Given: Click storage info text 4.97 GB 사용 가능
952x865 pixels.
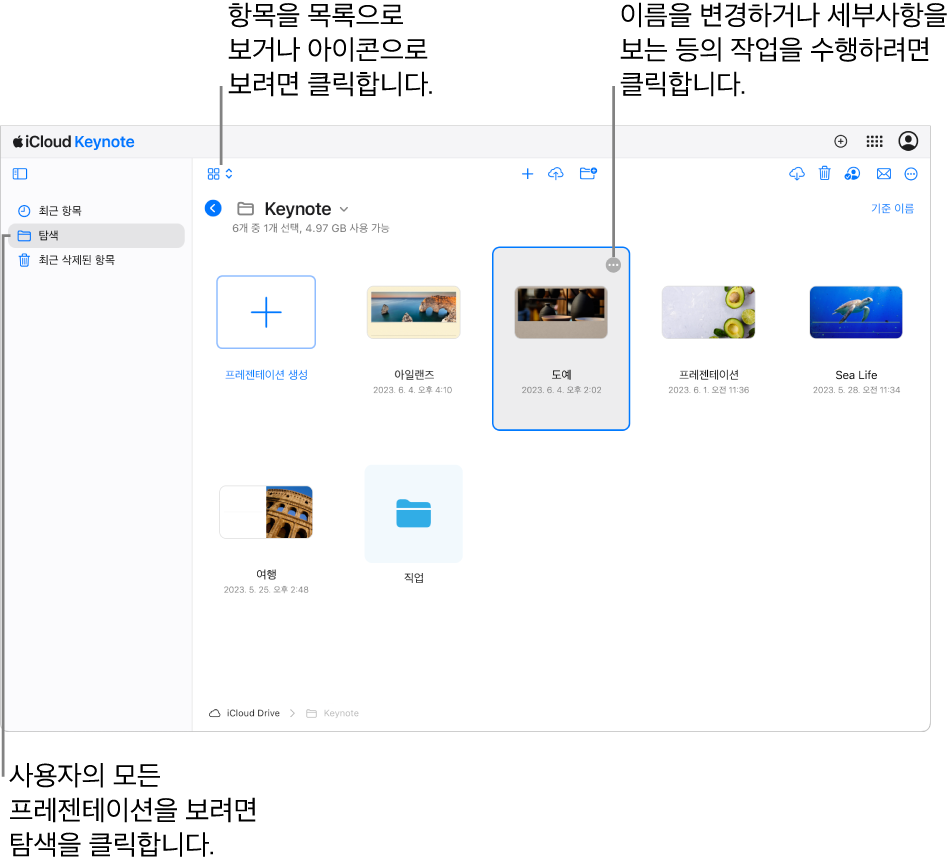Looking at the screenshot, I should (x=347, y=228).
